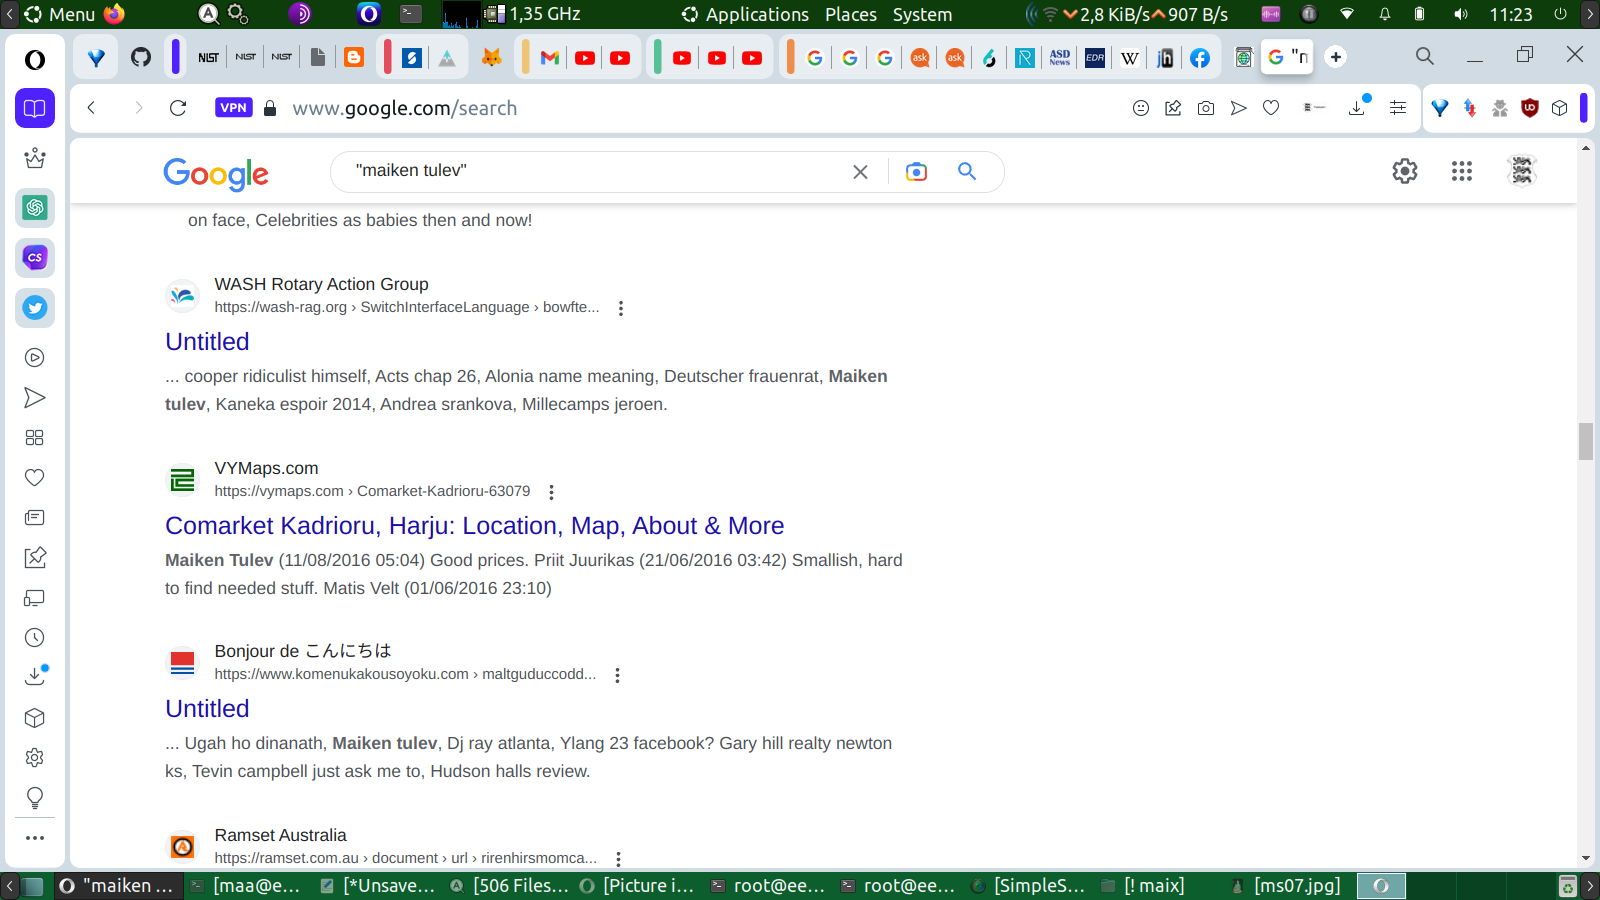Switch to the [ms07.jpg] taskbar window
This screenshot has height=900, width=1600.
click(1286, 886)
